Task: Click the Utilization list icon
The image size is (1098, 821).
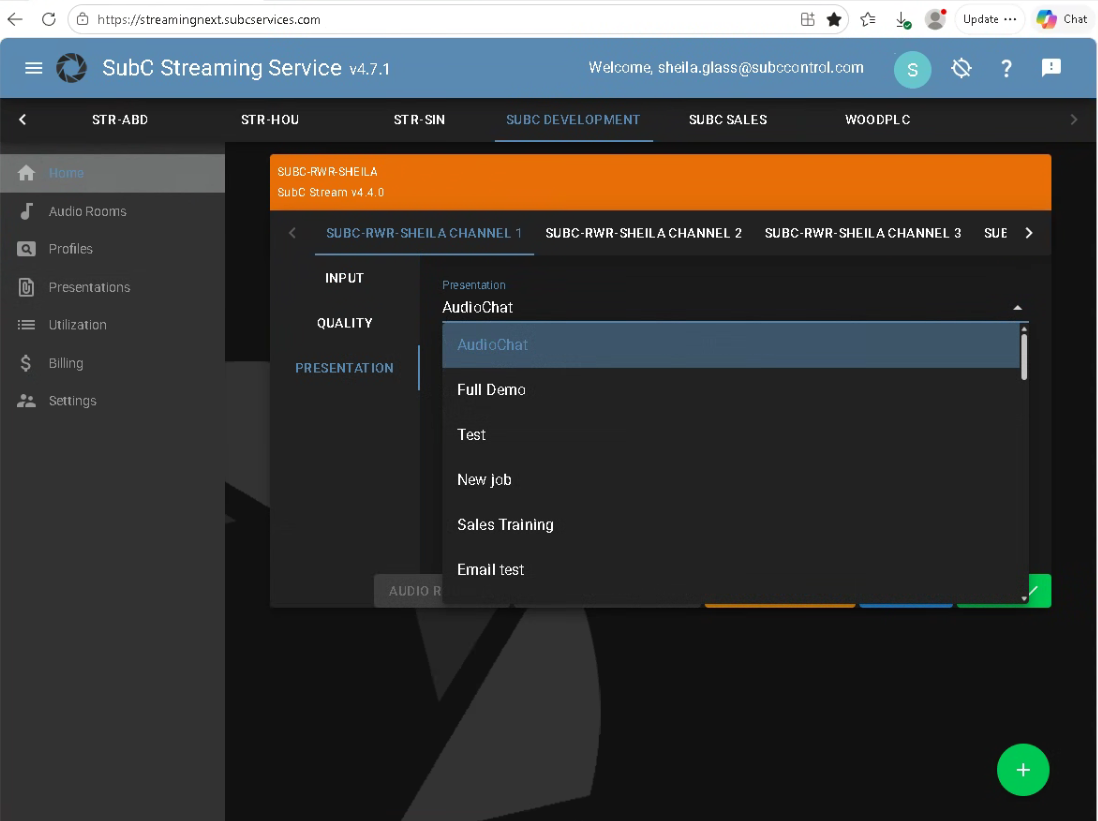Action: point(27,325)
